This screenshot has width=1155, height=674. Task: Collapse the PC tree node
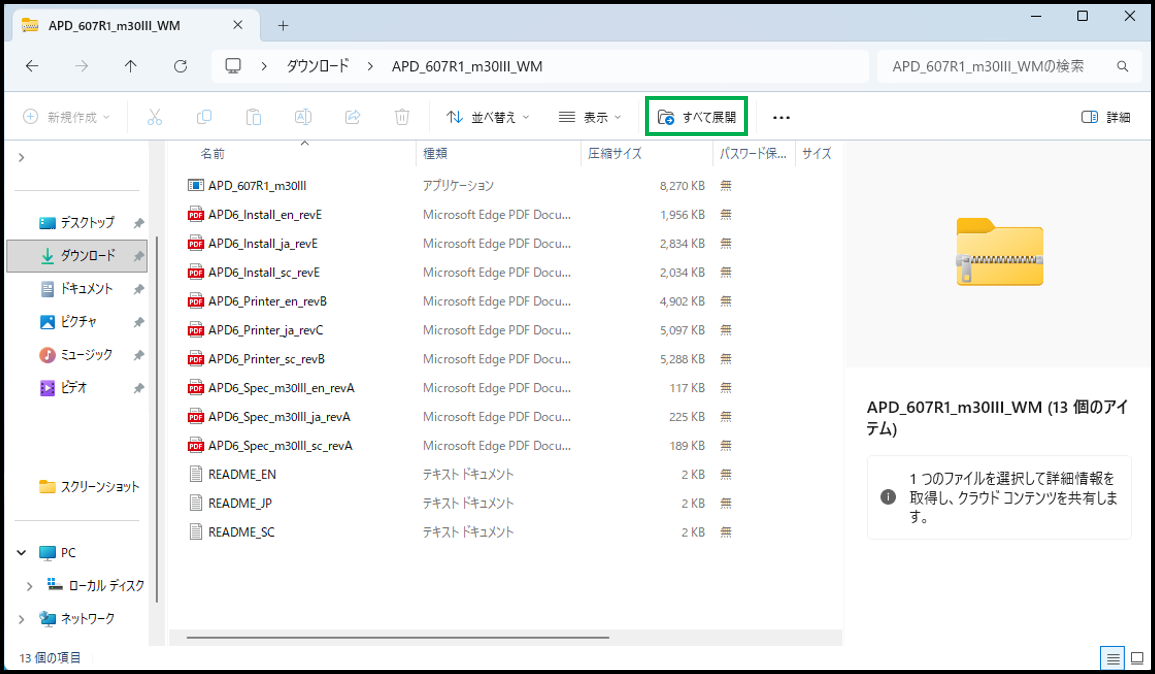tap(22, 553)
